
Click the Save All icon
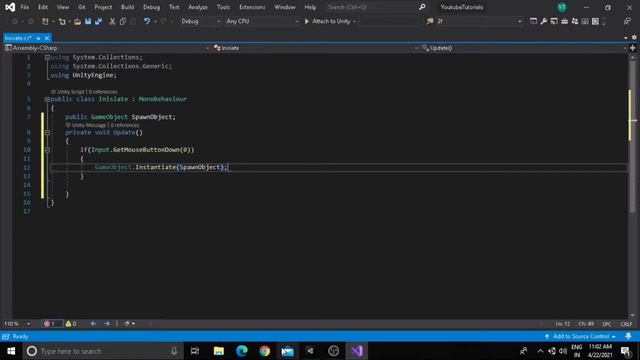[x=98, y=21]
